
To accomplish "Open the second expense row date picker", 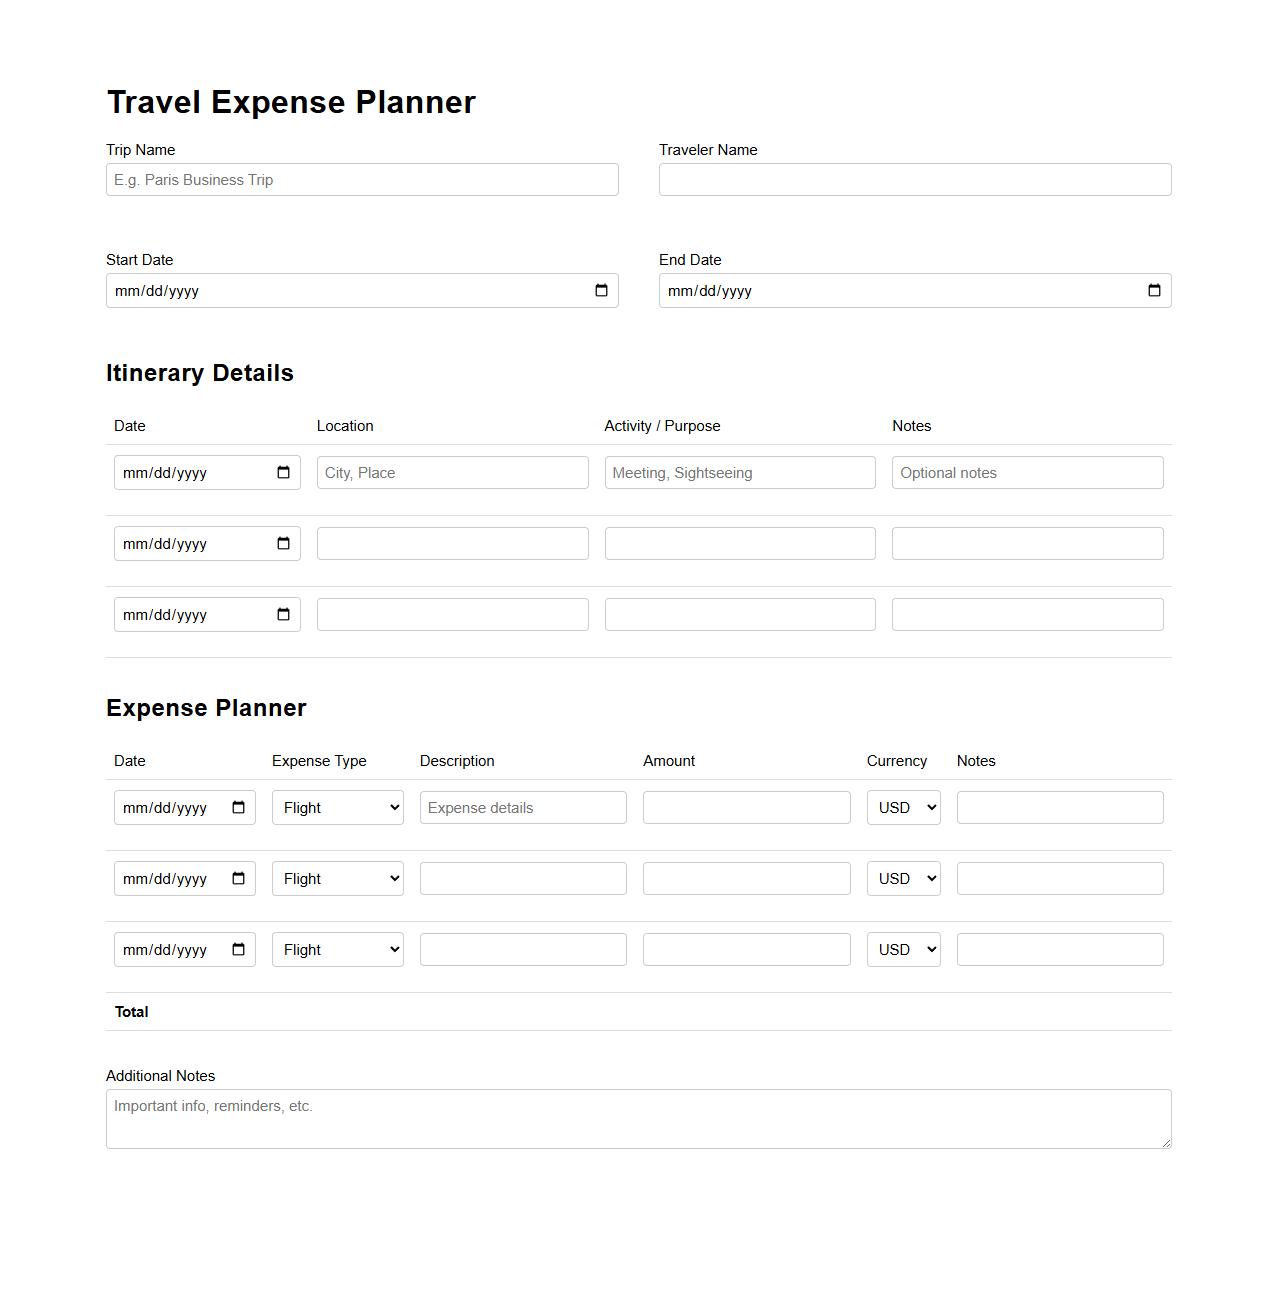I will 238,878.
